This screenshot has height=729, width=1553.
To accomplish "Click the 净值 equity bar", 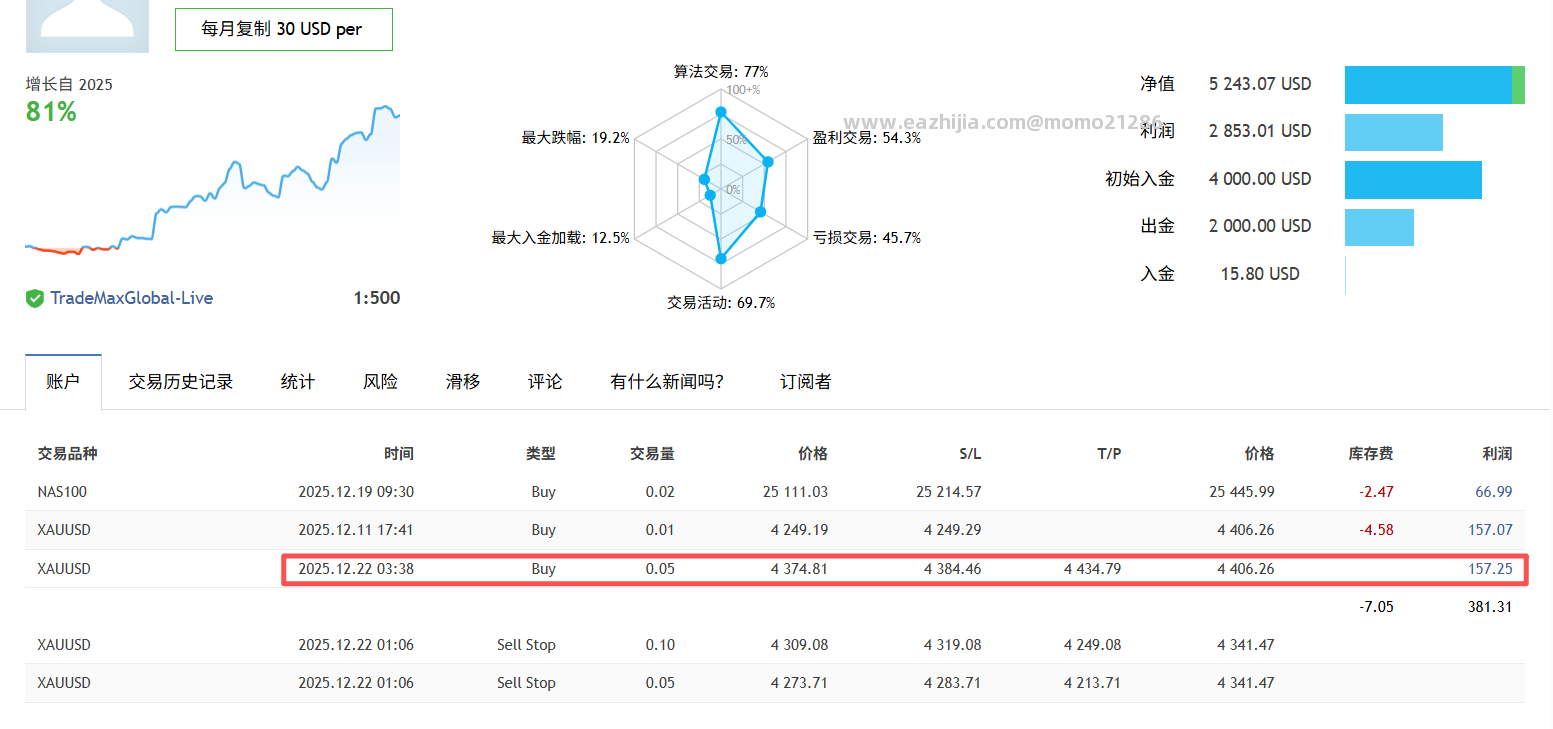I will (1435, 85).
